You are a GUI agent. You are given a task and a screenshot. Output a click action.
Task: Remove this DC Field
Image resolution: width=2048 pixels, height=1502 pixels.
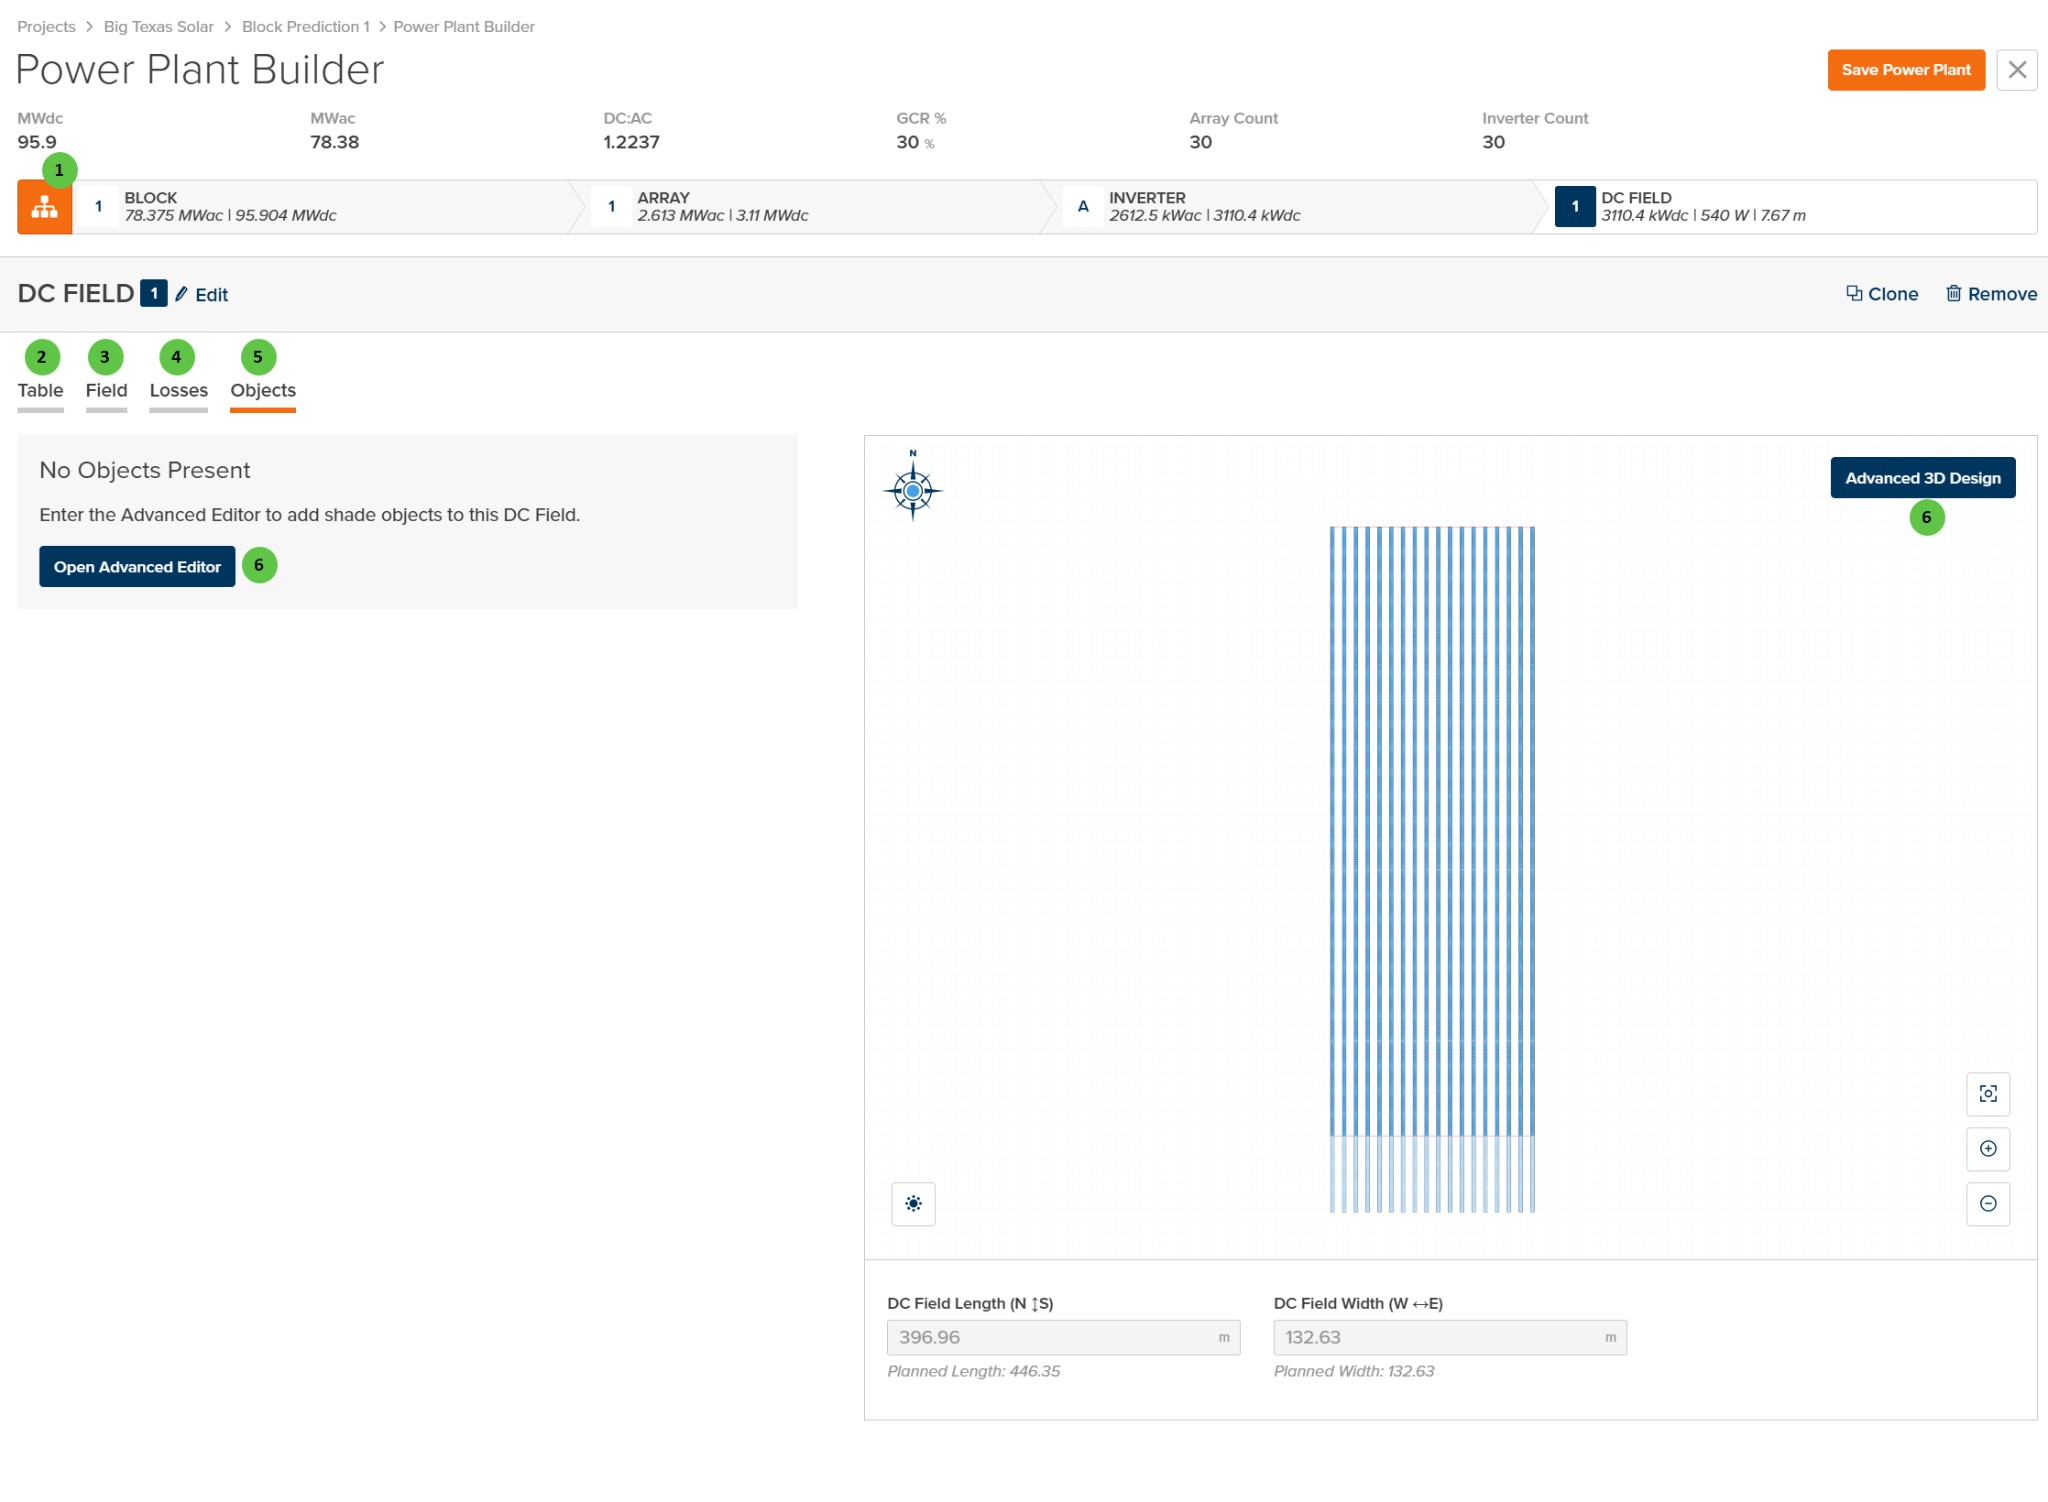click(1990, 294)
